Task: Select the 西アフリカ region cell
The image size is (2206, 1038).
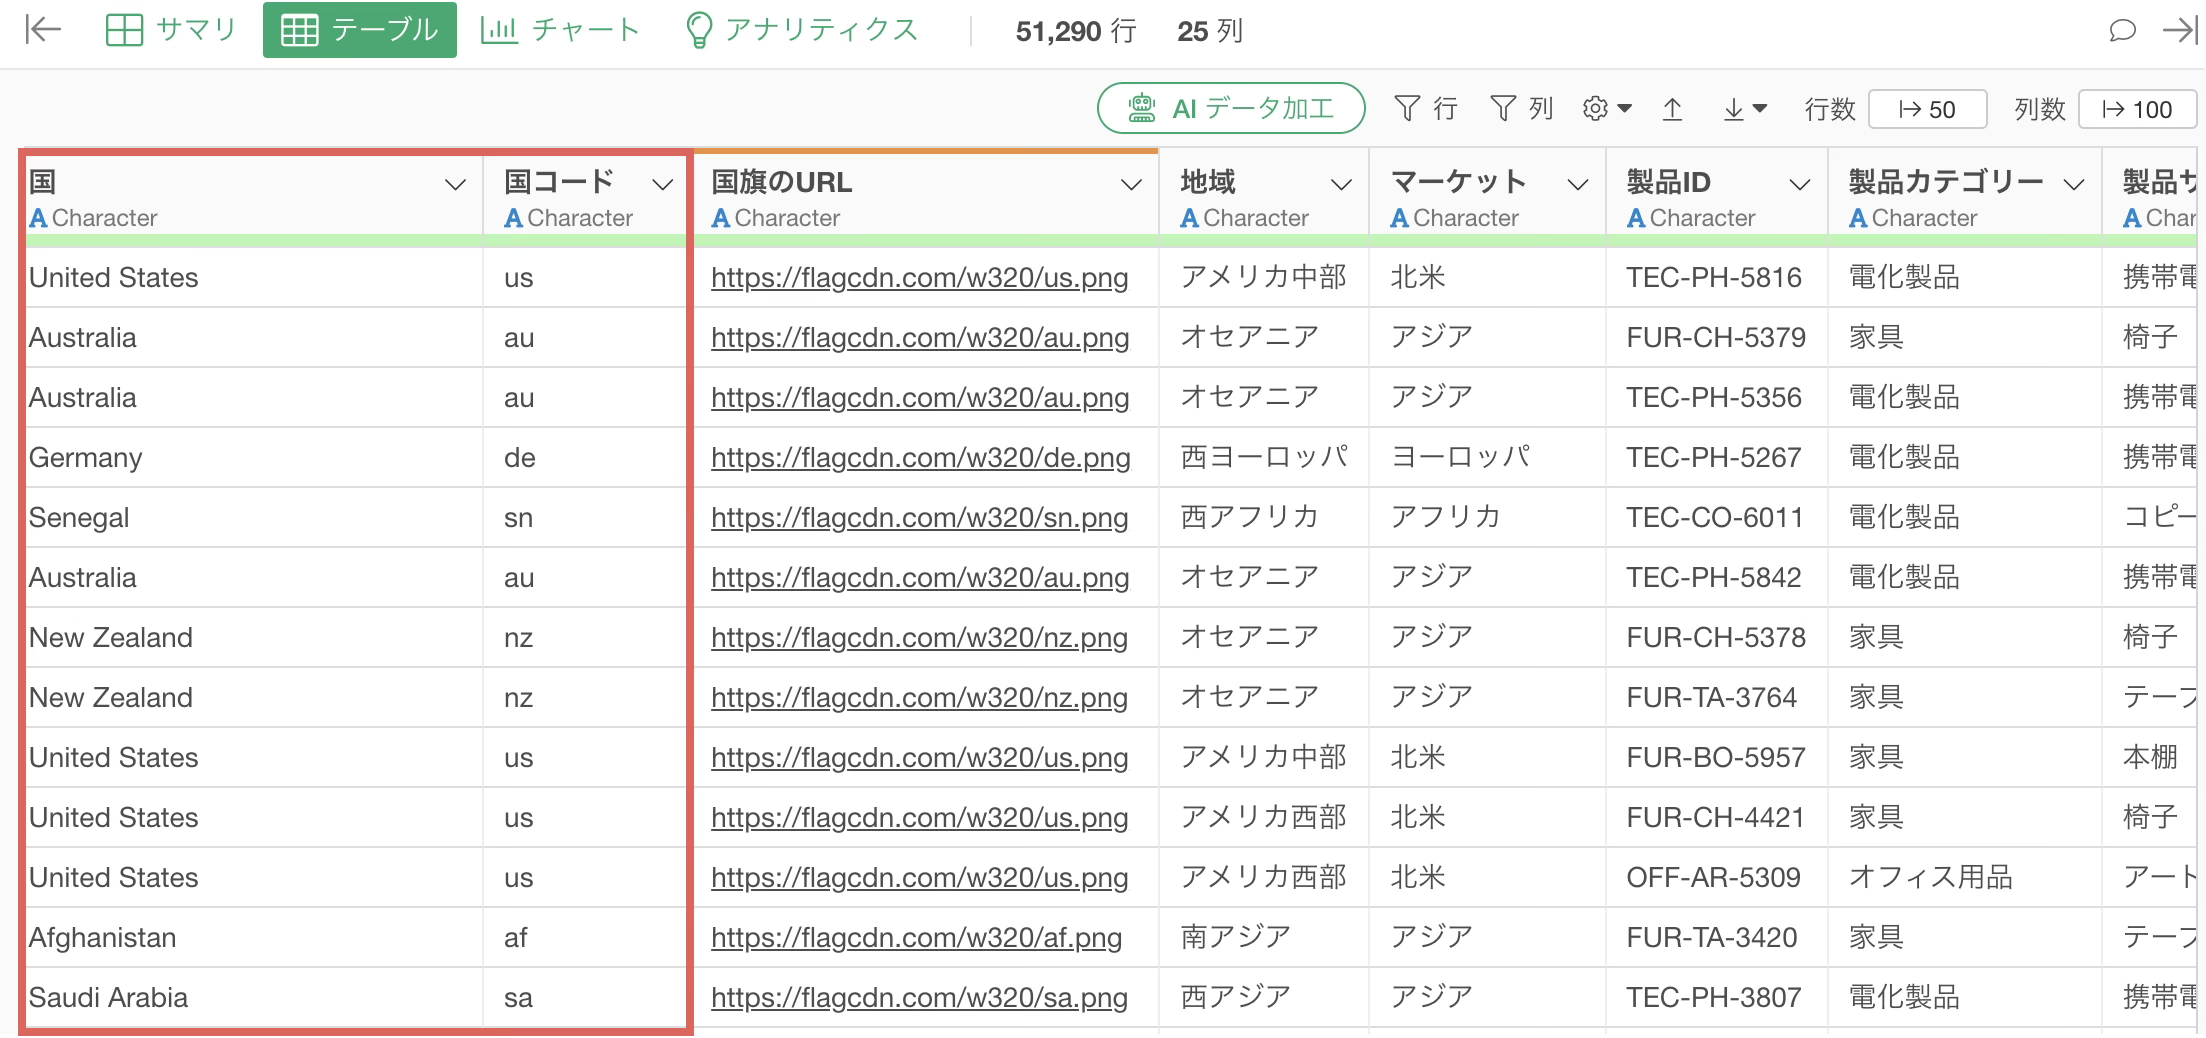Action: (x=1263, y=518)
